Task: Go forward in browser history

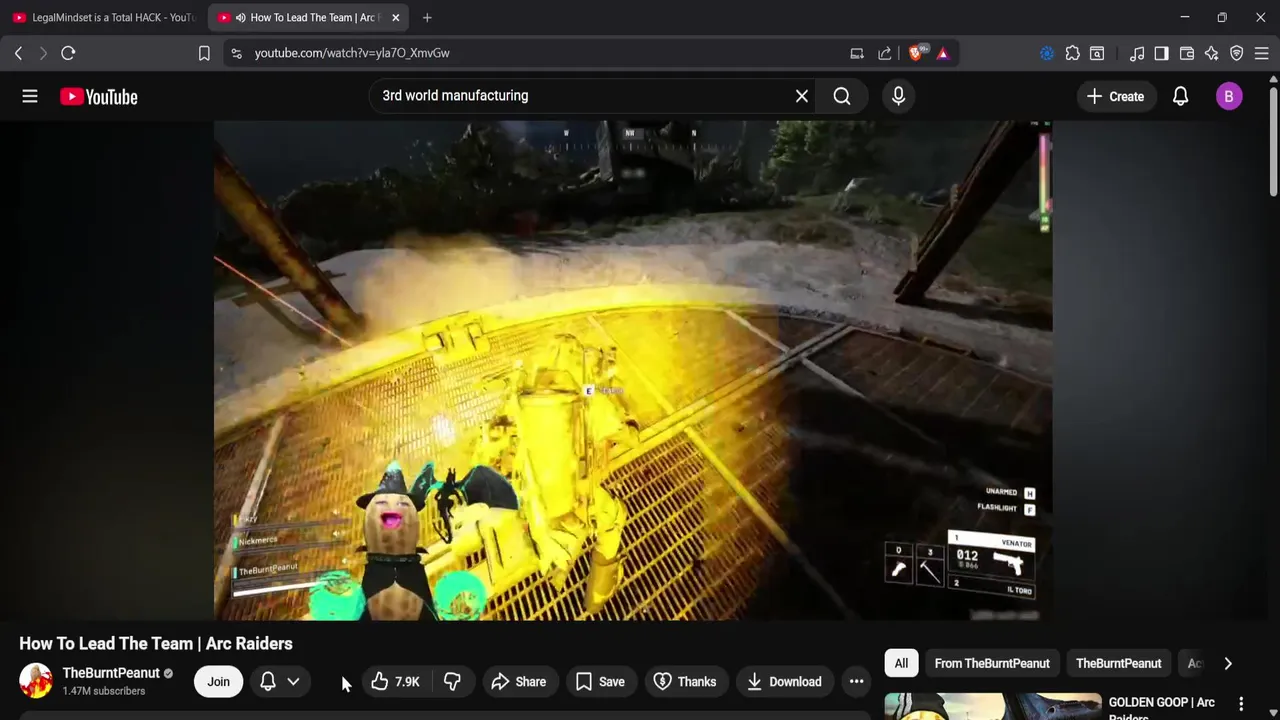Action: tap(43, 53)
